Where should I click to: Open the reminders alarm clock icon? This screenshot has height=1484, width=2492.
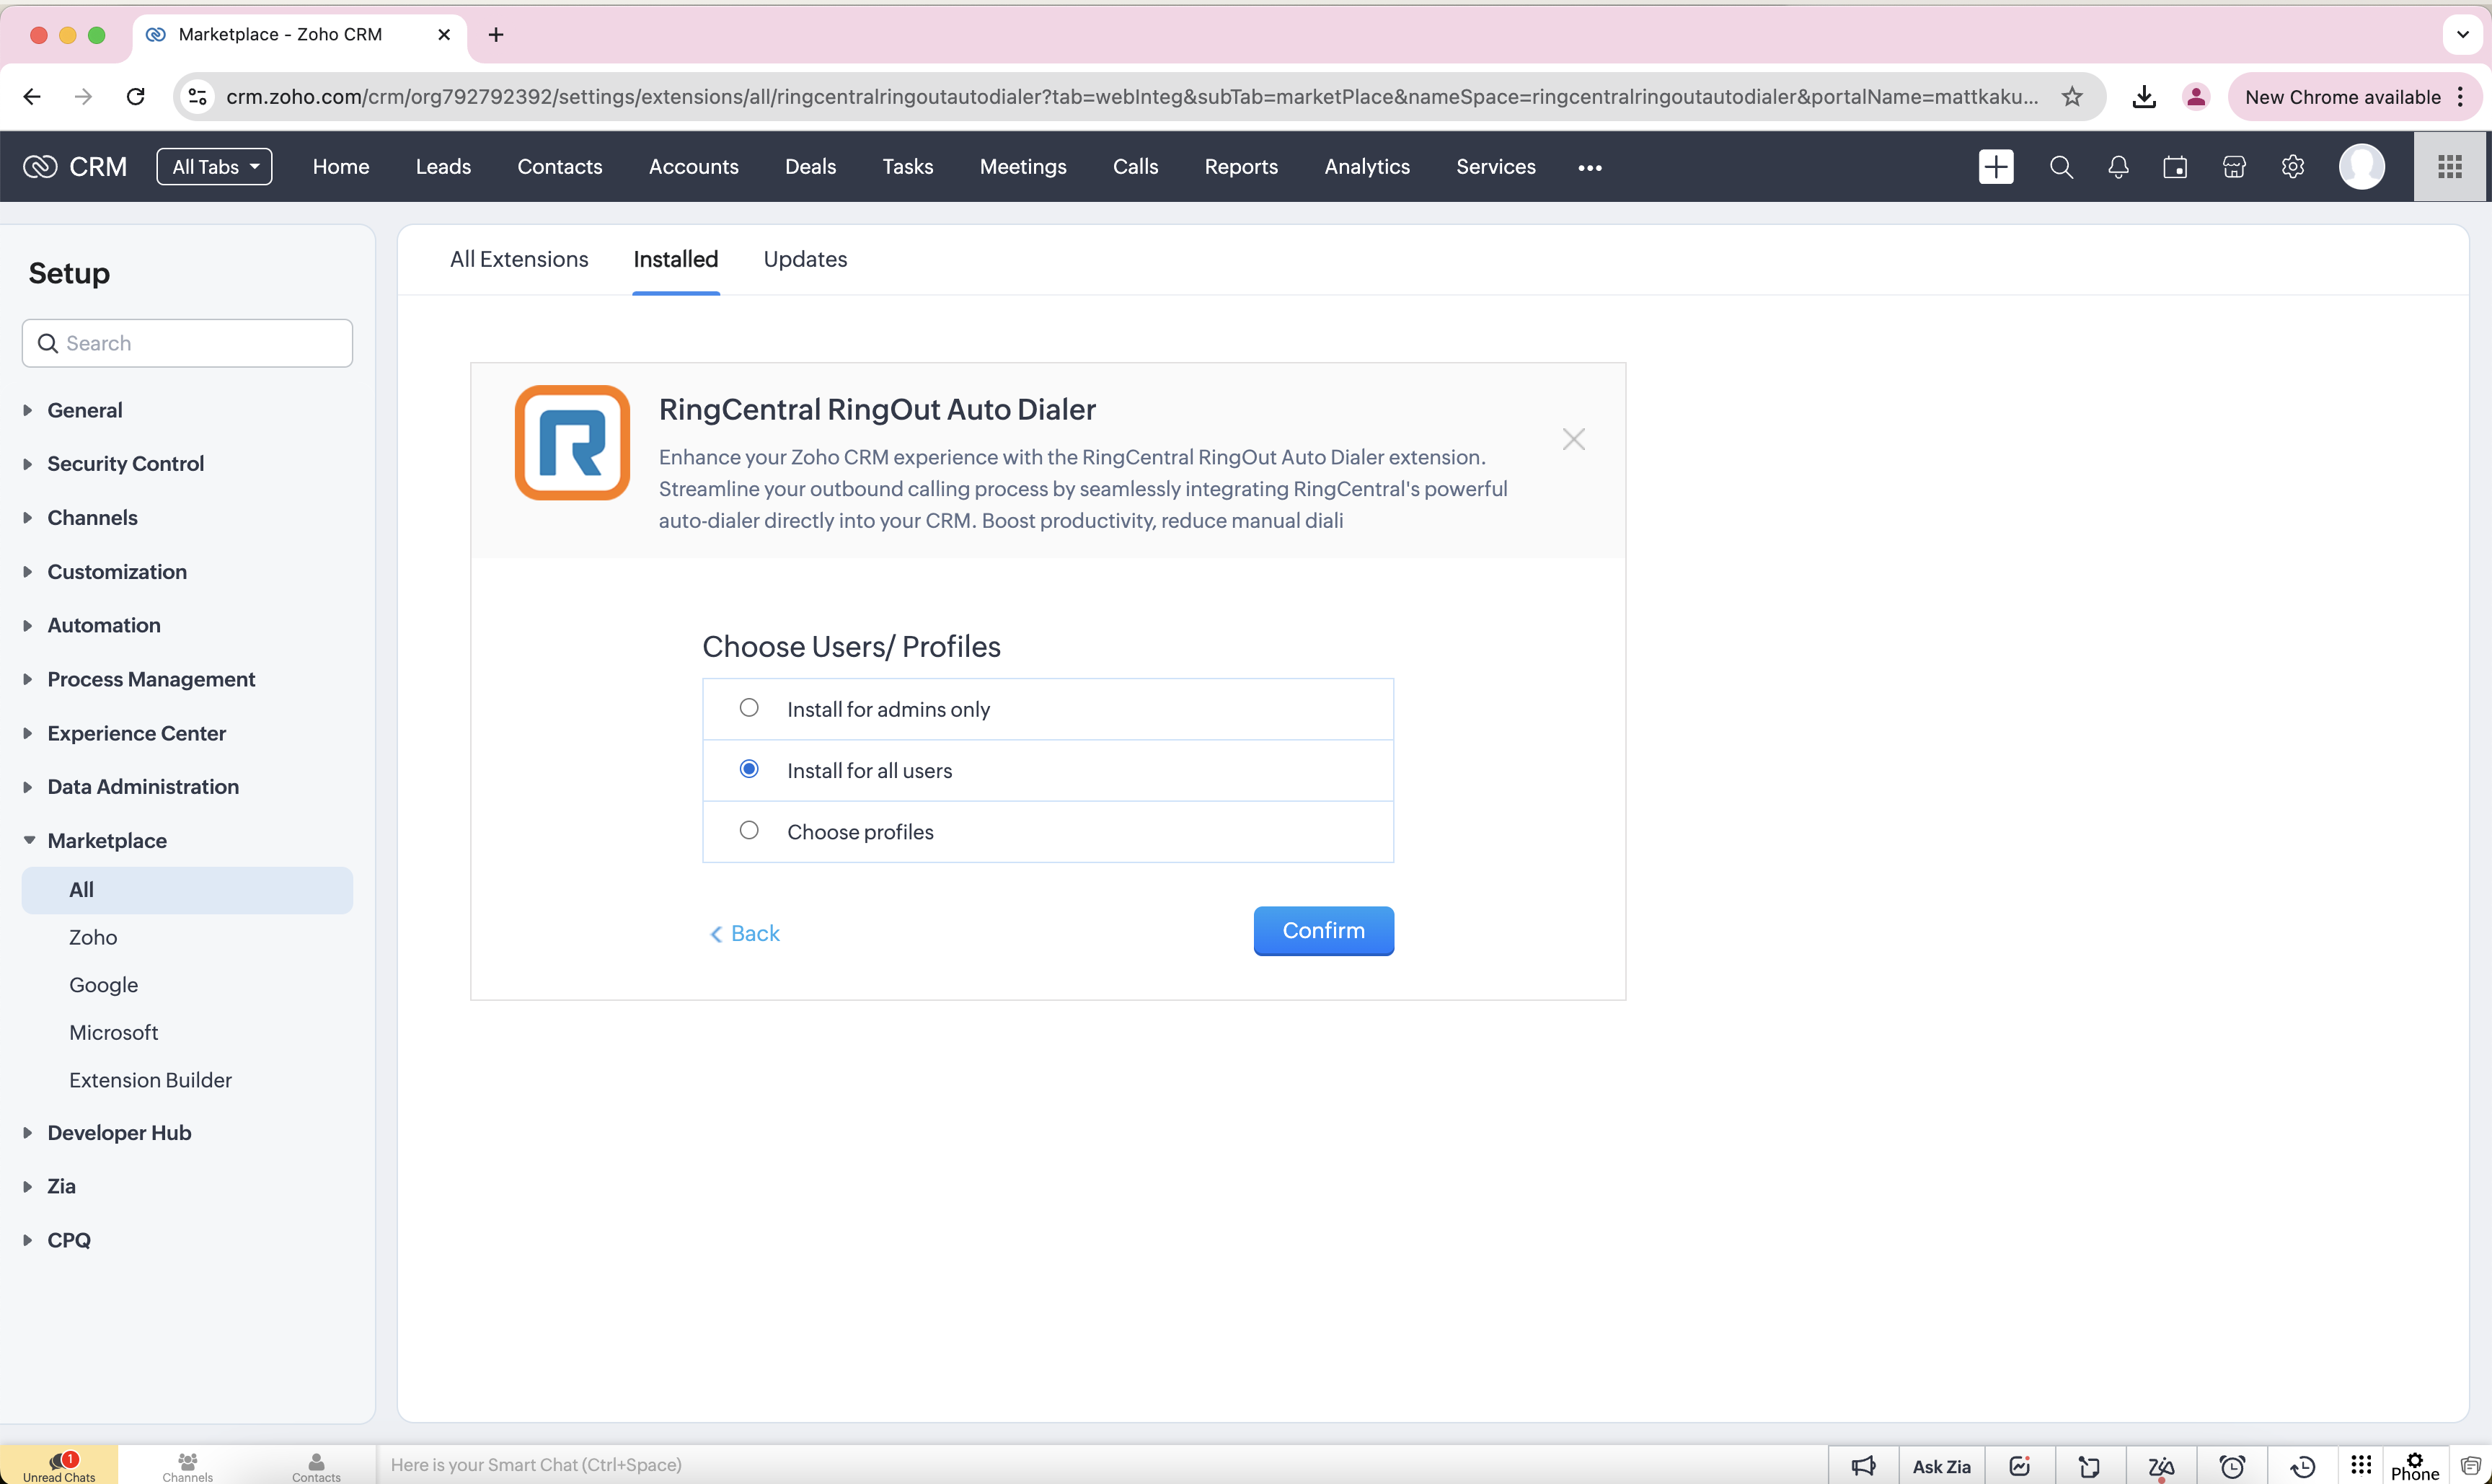coord(2232,1466)
